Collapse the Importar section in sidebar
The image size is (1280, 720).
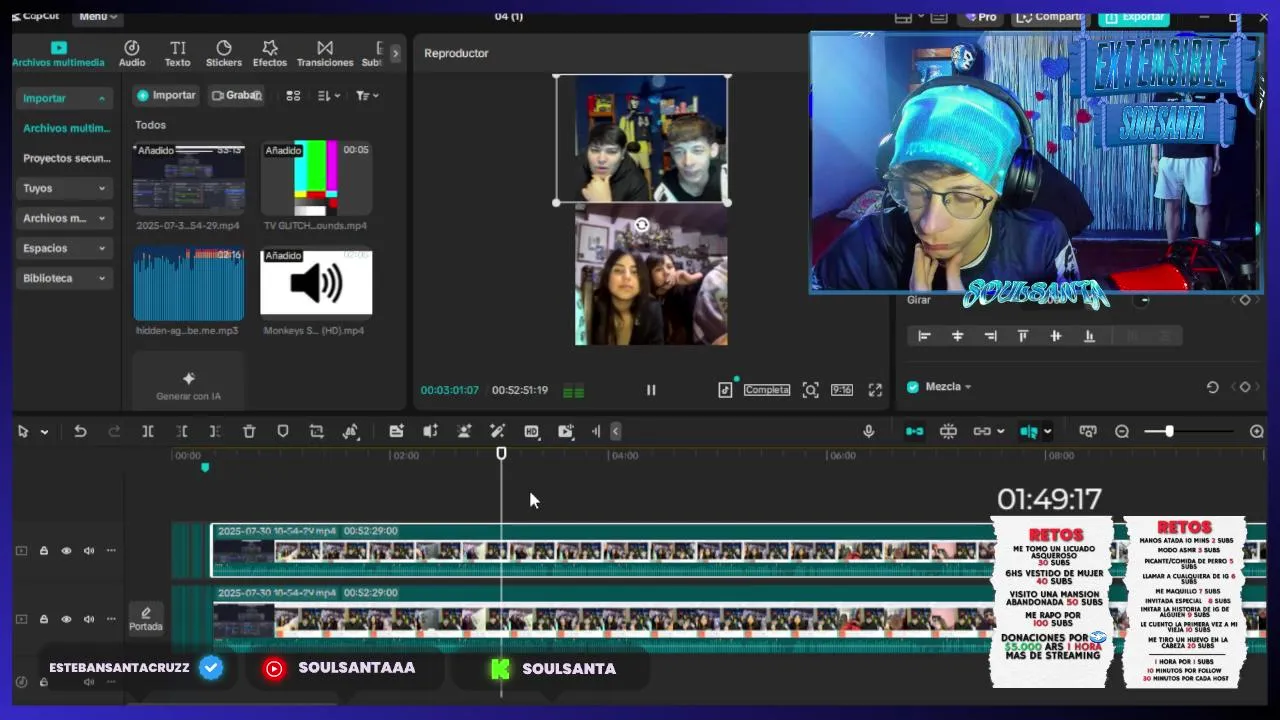click(x=65, y=98)
